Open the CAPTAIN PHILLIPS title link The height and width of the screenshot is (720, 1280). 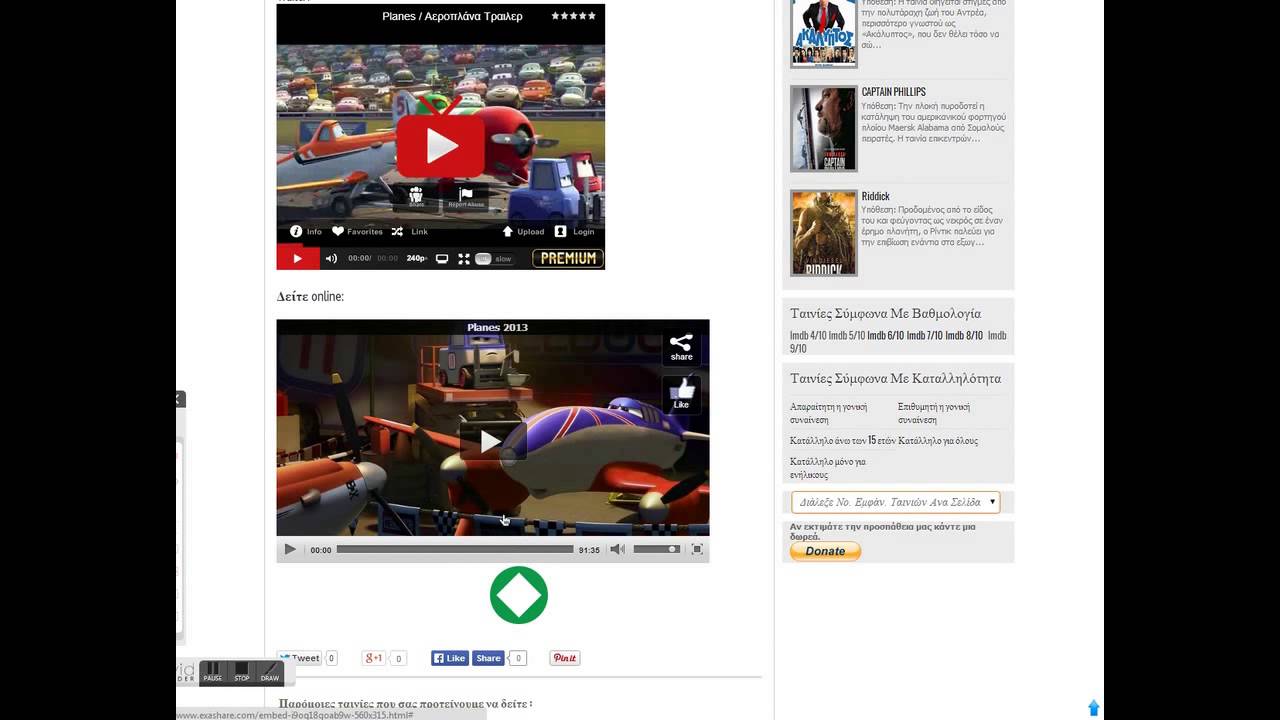[x=894, y=92]
